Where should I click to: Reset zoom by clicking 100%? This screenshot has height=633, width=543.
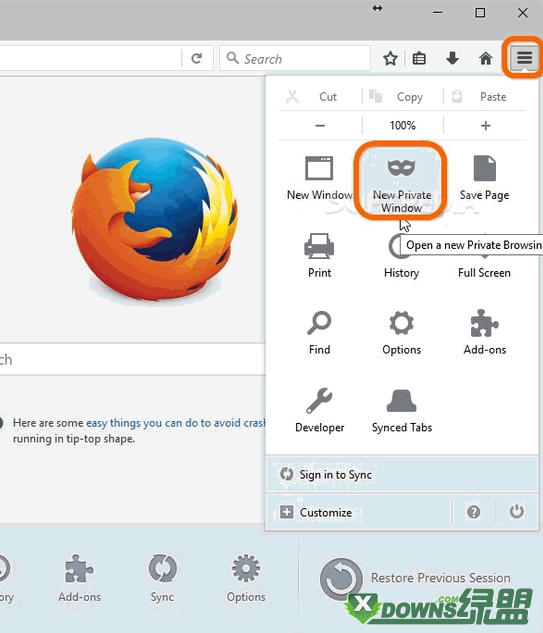403,126
